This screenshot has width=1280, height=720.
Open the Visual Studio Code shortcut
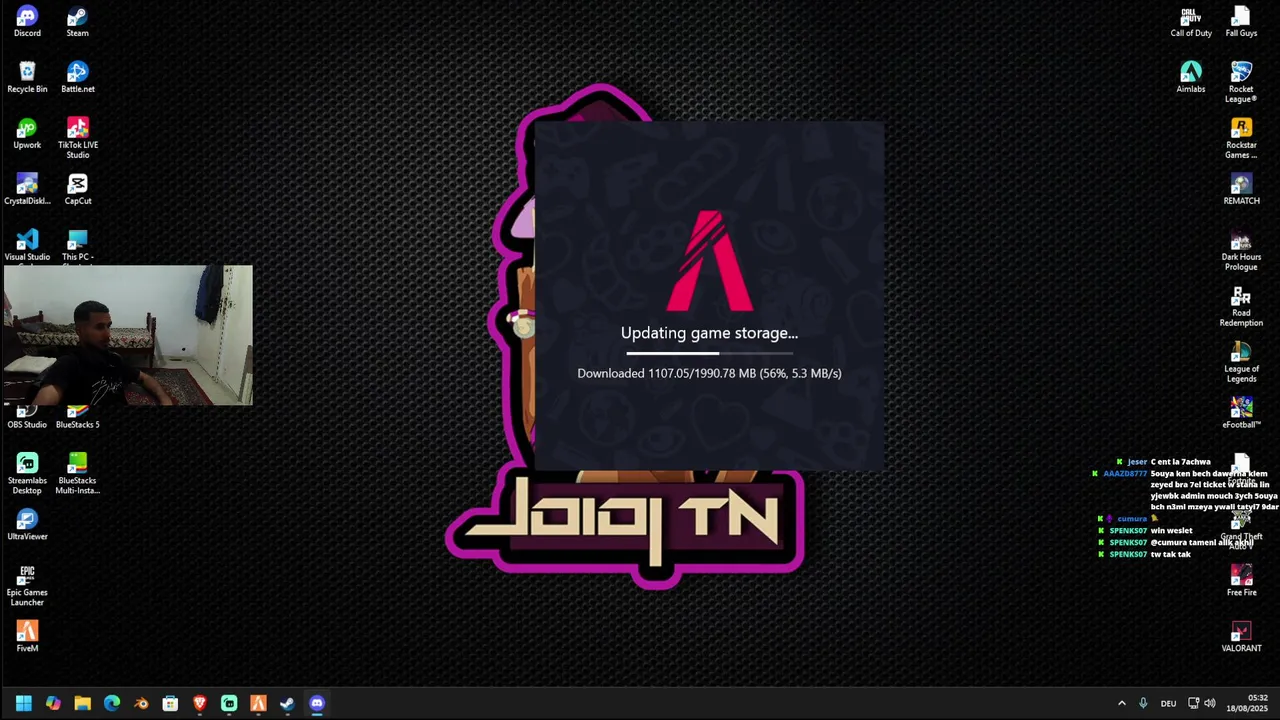[27, 246]
